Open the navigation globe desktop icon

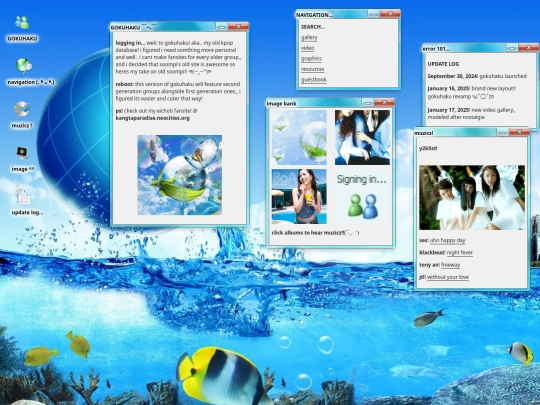(x=24, y=66)
